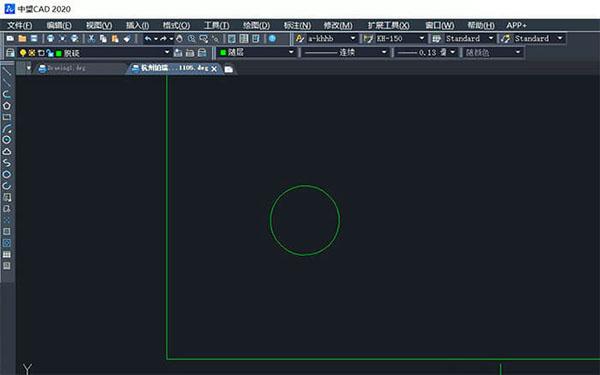Image resolution: width=600 pixels, height=375 pixels.
Task: Open the Insert (I) menu
Action: coord(137,25)
